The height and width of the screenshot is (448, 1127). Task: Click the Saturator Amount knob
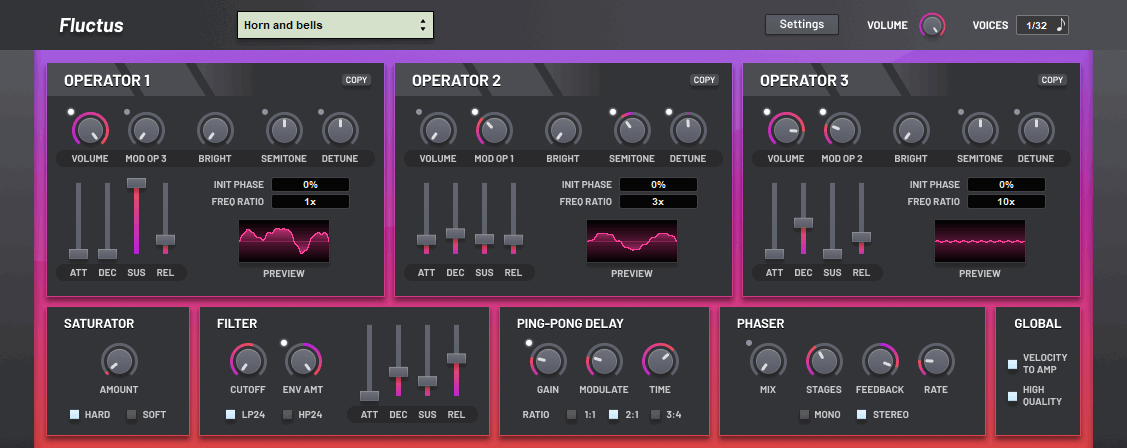118,361
